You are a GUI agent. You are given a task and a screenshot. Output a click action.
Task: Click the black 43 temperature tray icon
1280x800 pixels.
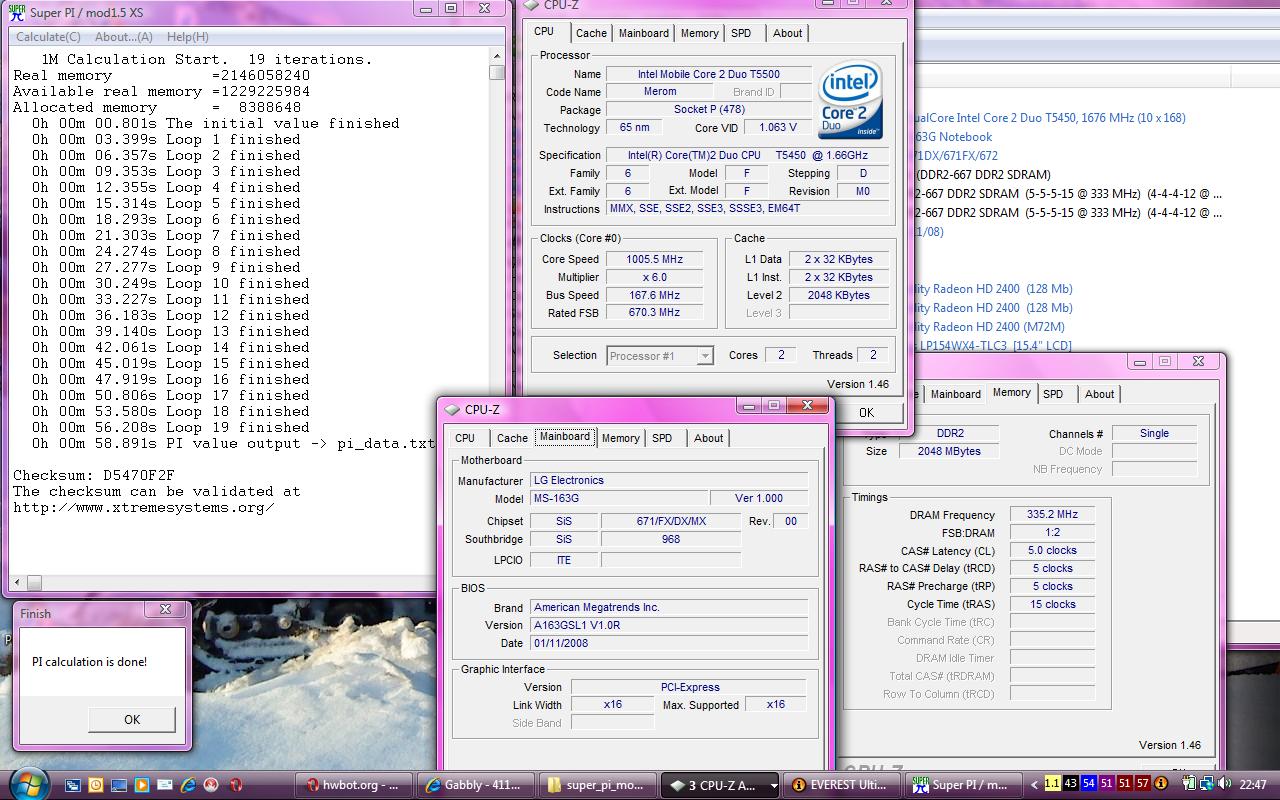[x=1070, y=784]
